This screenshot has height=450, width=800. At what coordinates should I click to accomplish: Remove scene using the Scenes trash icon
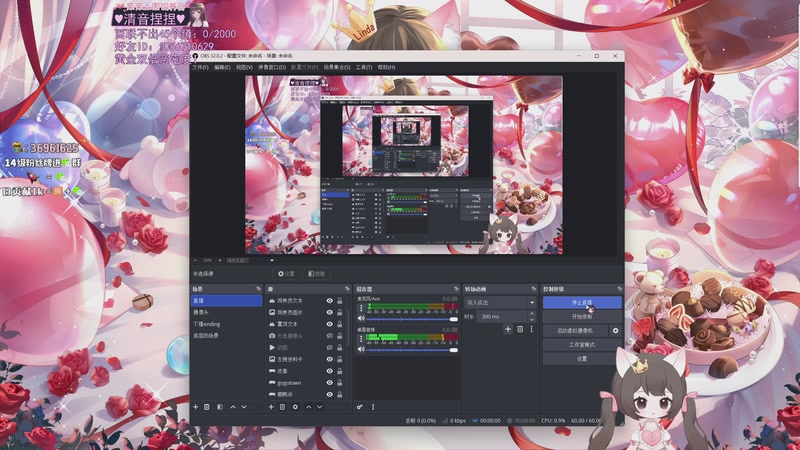[207, 407]
